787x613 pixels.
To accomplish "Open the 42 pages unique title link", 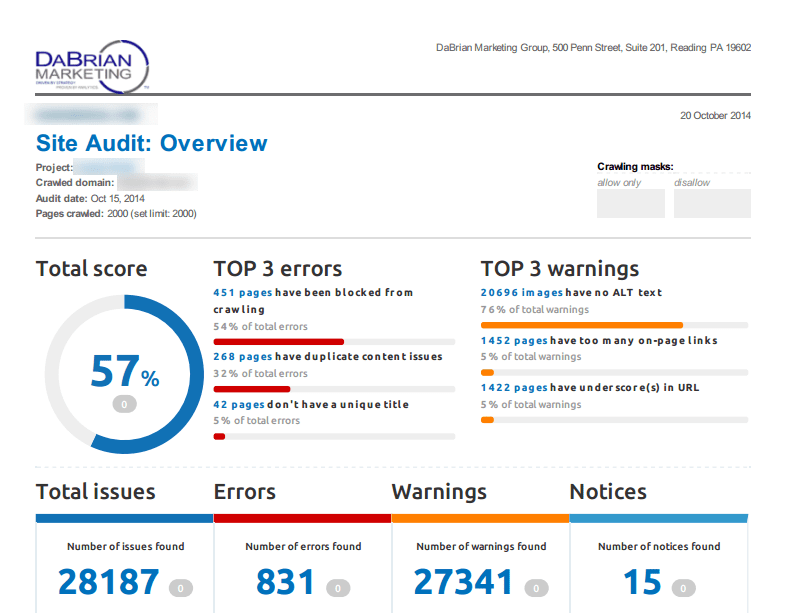I will (239, 405).
